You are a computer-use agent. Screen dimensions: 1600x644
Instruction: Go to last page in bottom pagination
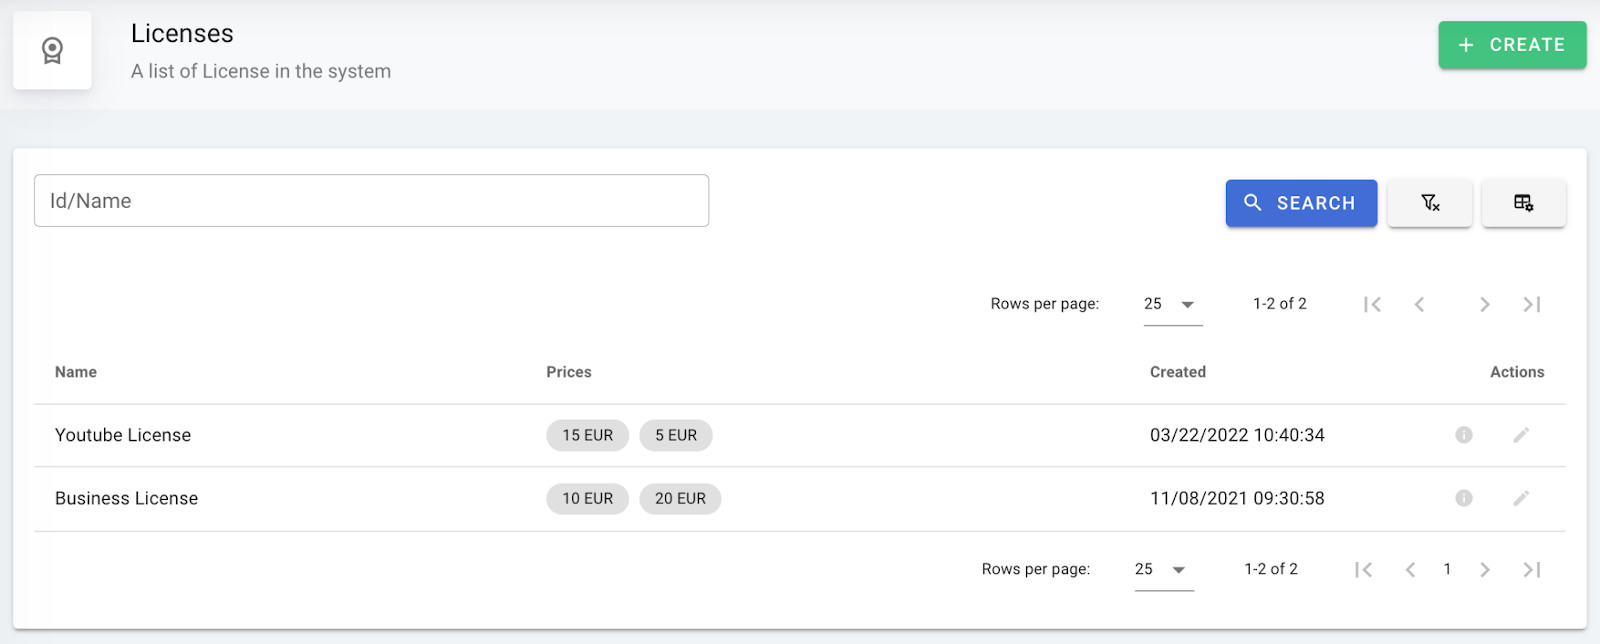coord(1531,570)
